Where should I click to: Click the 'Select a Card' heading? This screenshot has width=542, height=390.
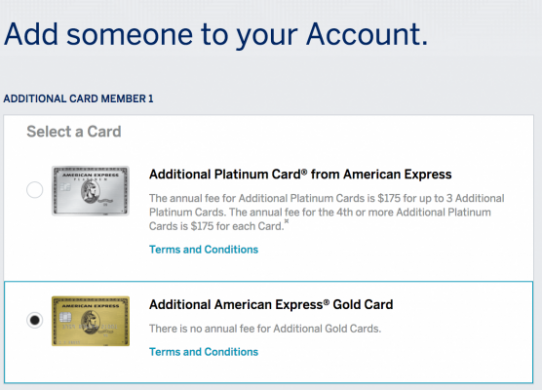coord(74,132)
